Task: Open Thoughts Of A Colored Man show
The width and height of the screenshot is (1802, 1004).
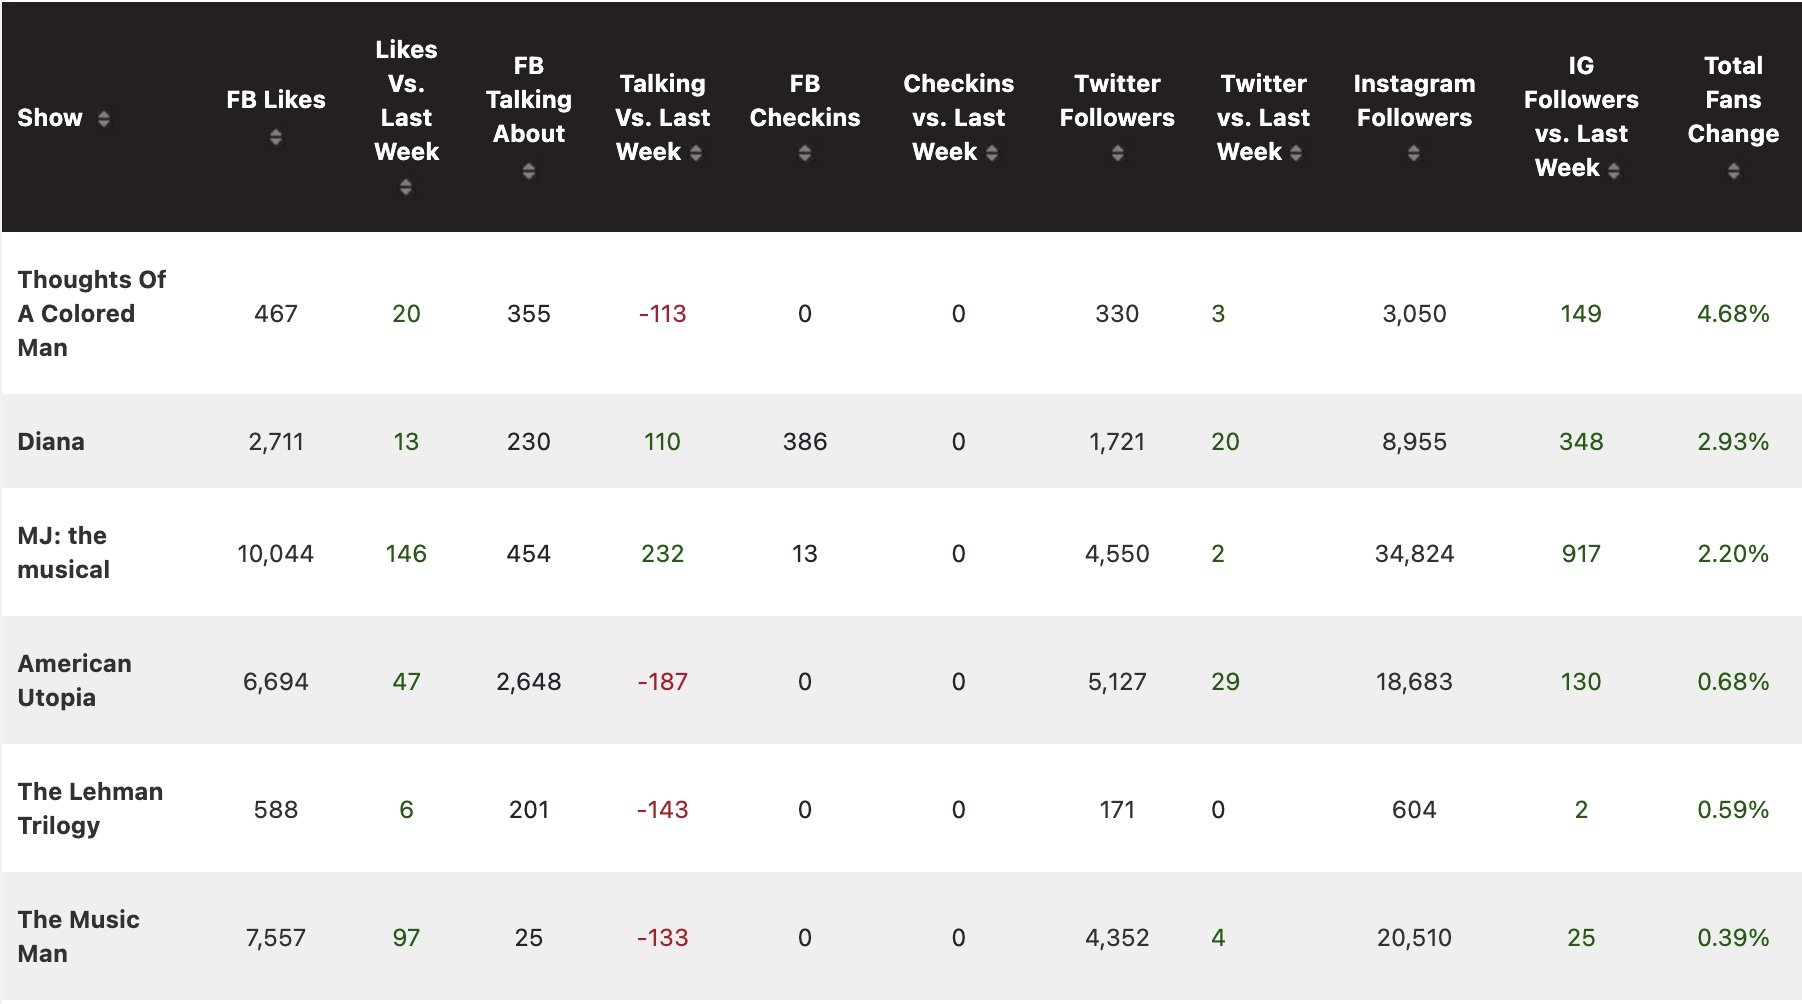Action: pyautogui.click(x=91, y=313)
